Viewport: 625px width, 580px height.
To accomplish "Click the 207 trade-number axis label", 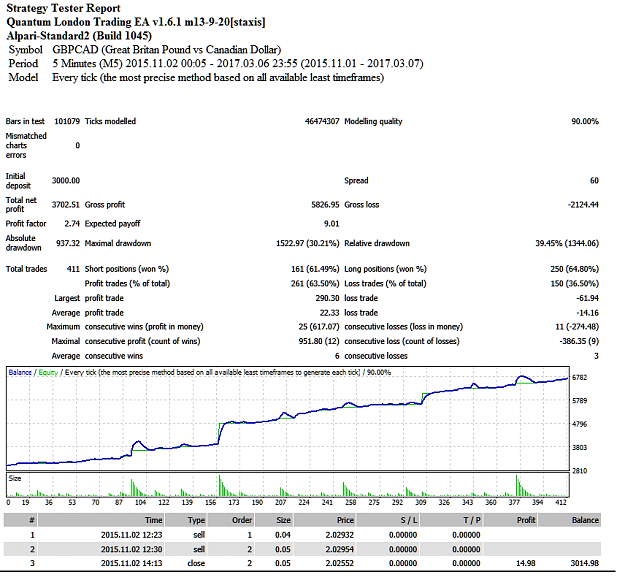I will click(x=281, y=502).
